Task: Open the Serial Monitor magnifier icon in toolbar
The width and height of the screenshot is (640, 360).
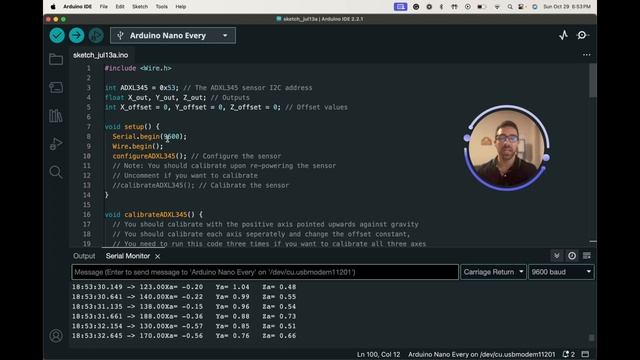Action: (x=582, y=36)
